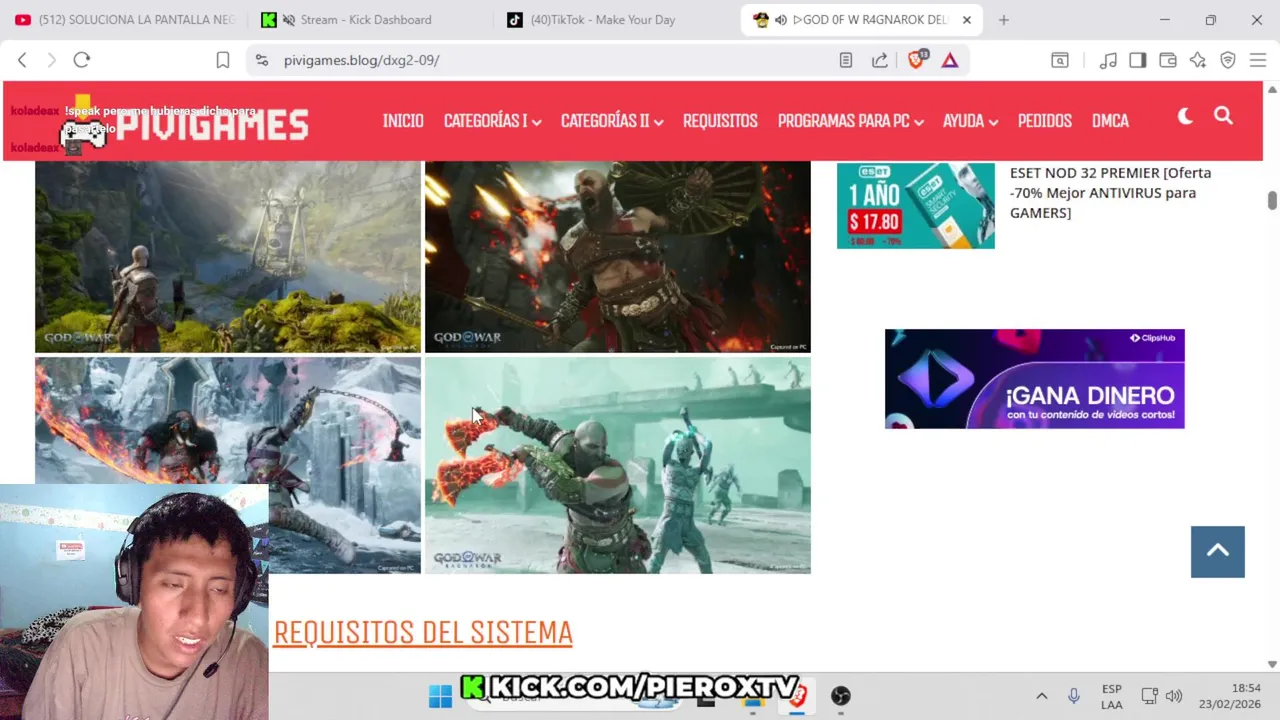Open the browser main menu
Screen dimensions: 1280x720
[x=1258, y=60]
